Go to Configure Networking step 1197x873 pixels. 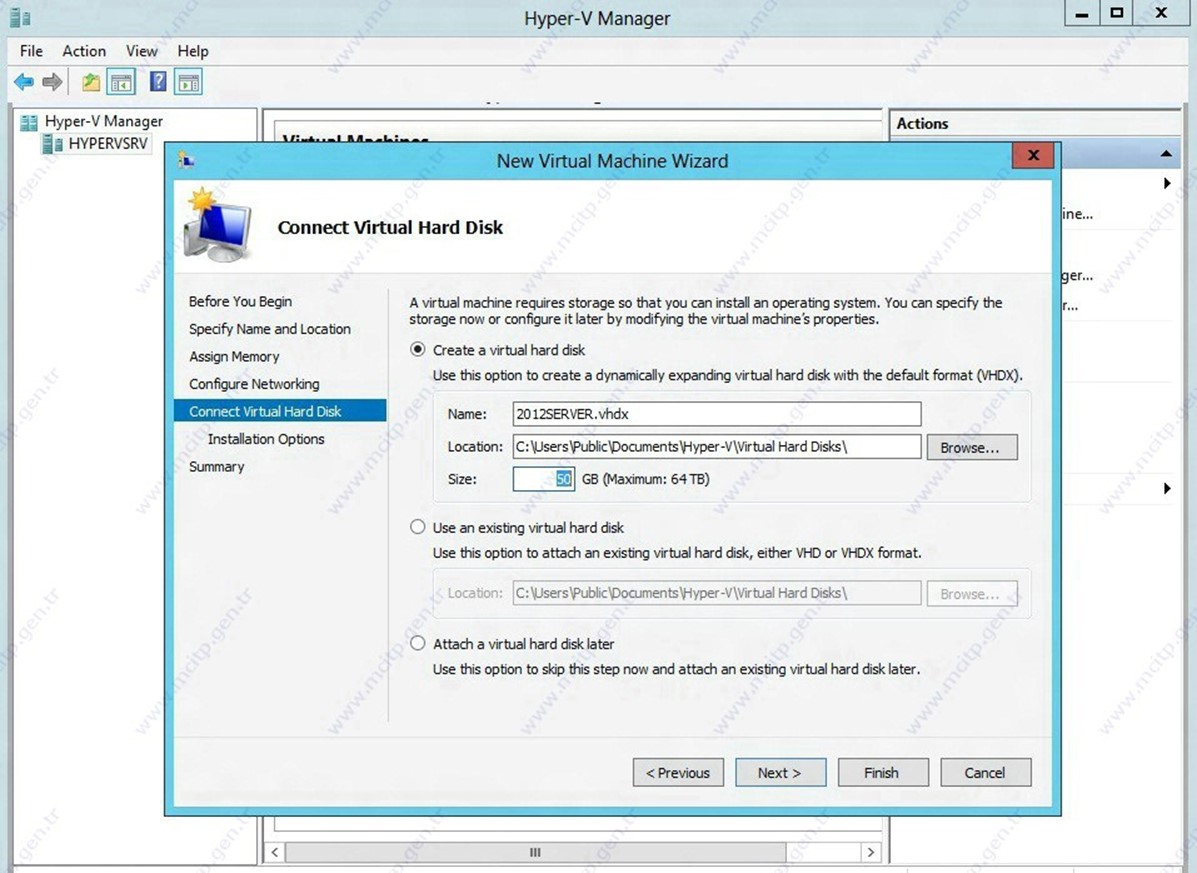pos(254,384)
